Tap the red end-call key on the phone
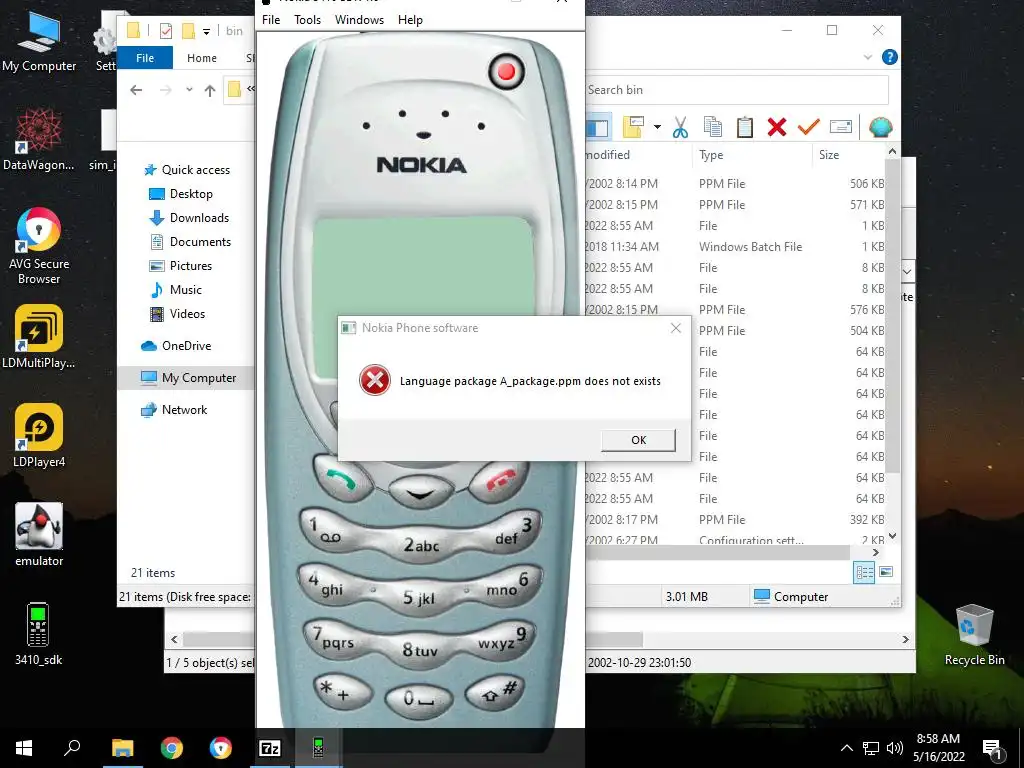 [x=499, y=482]
